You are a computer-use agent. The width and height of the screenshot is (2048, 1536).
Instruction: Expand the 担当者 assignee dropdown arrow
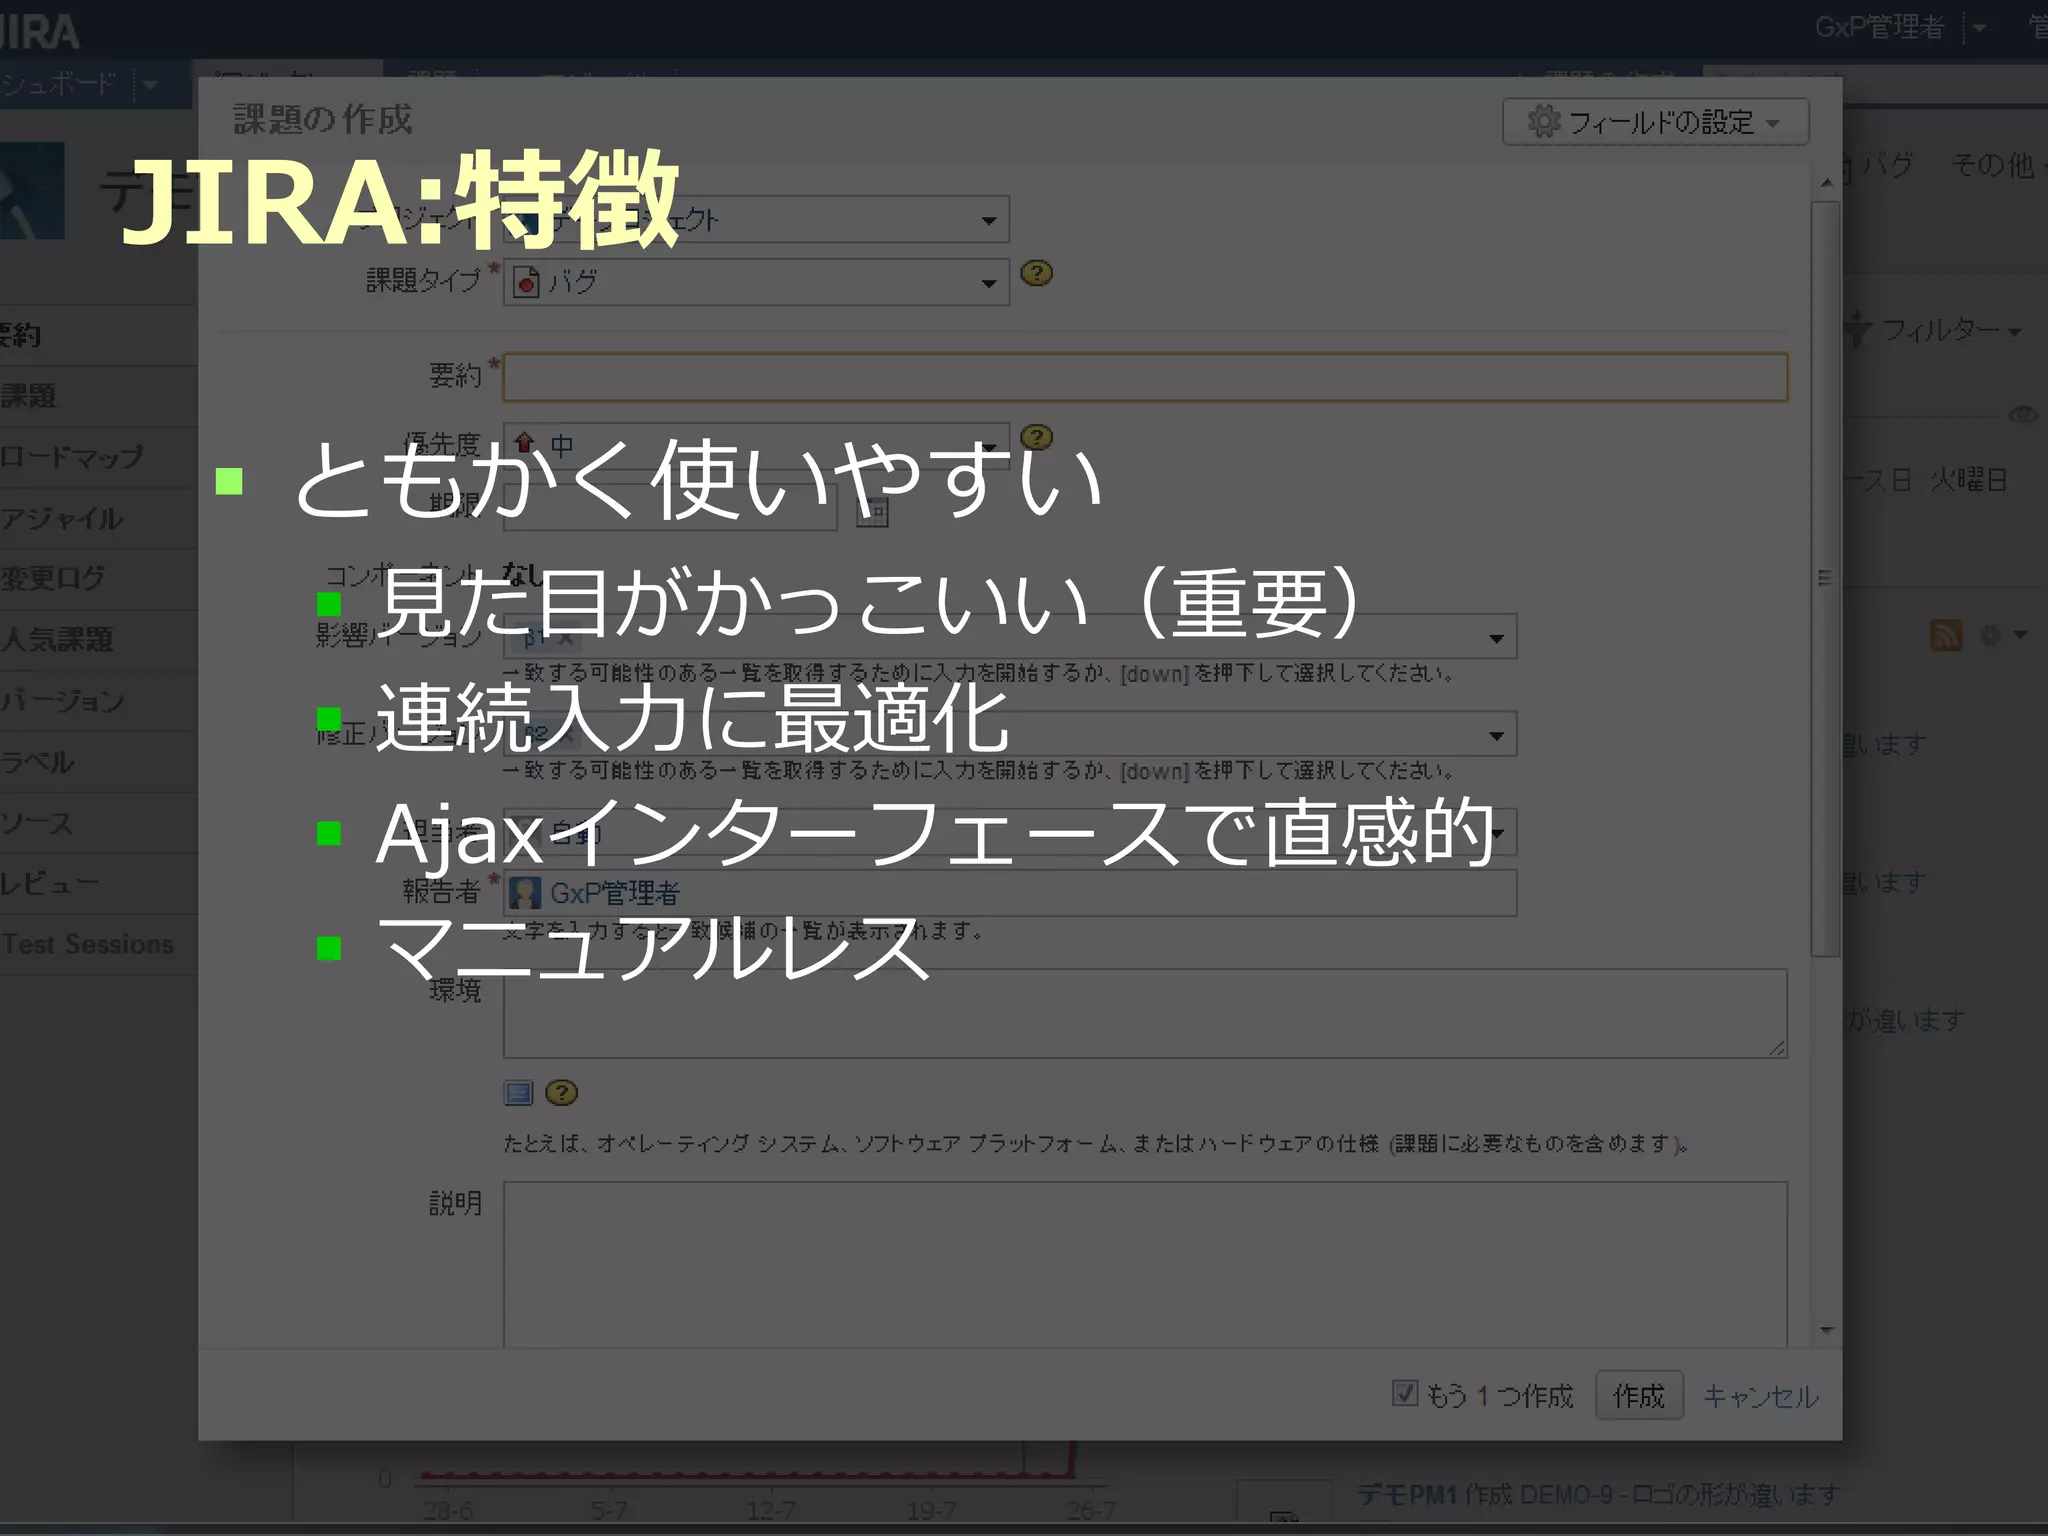tap(1496, 833)
